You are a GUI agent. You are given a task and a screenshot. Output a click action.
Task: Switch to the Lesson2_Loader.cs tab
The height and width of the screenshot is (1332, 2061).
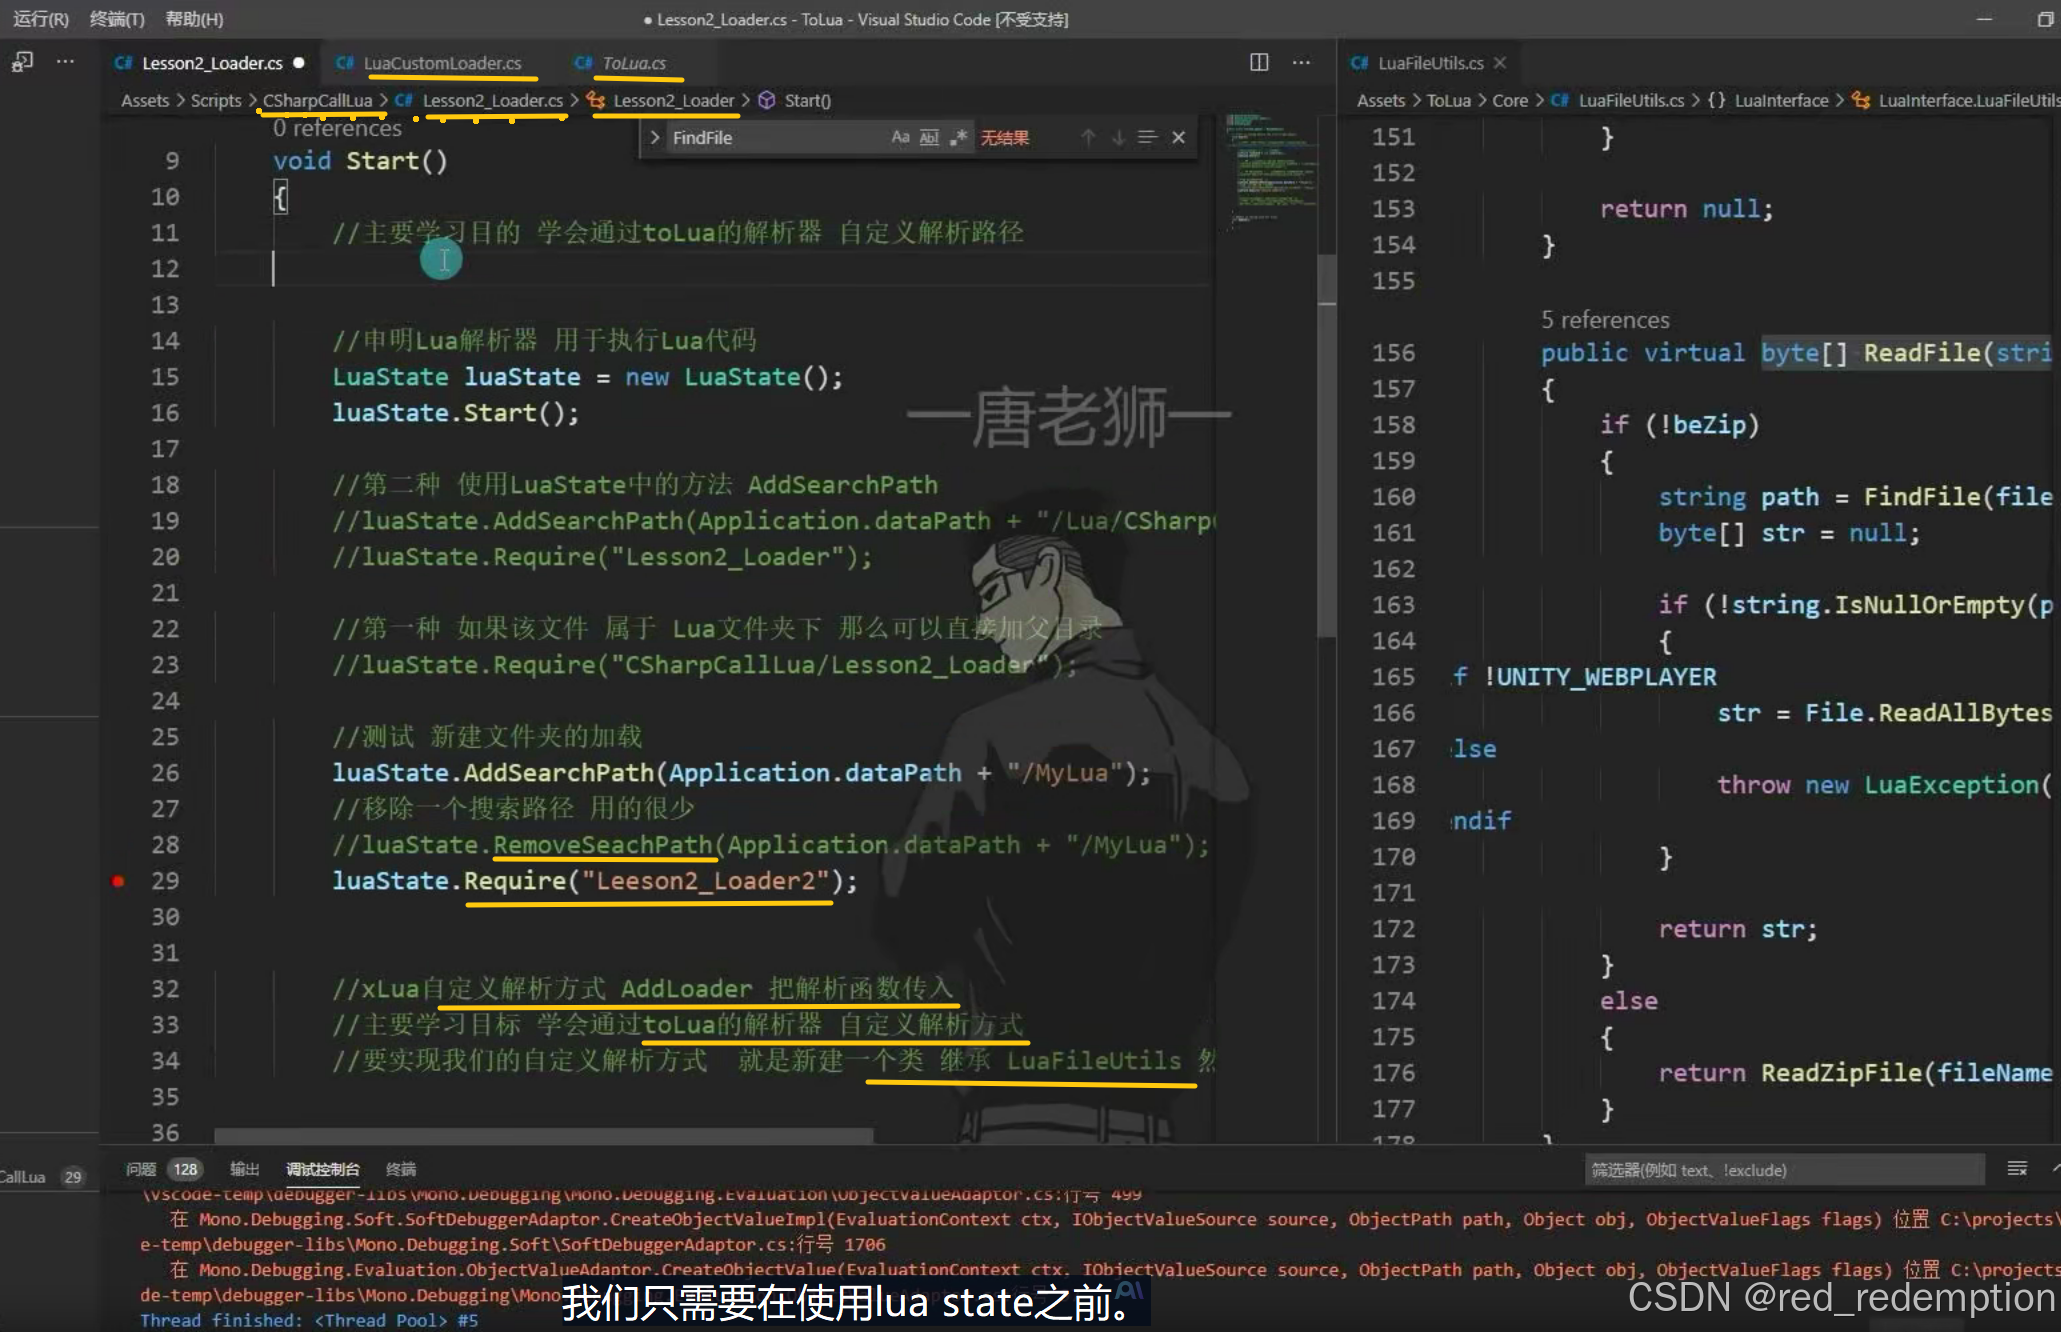[x=212, y=63]
